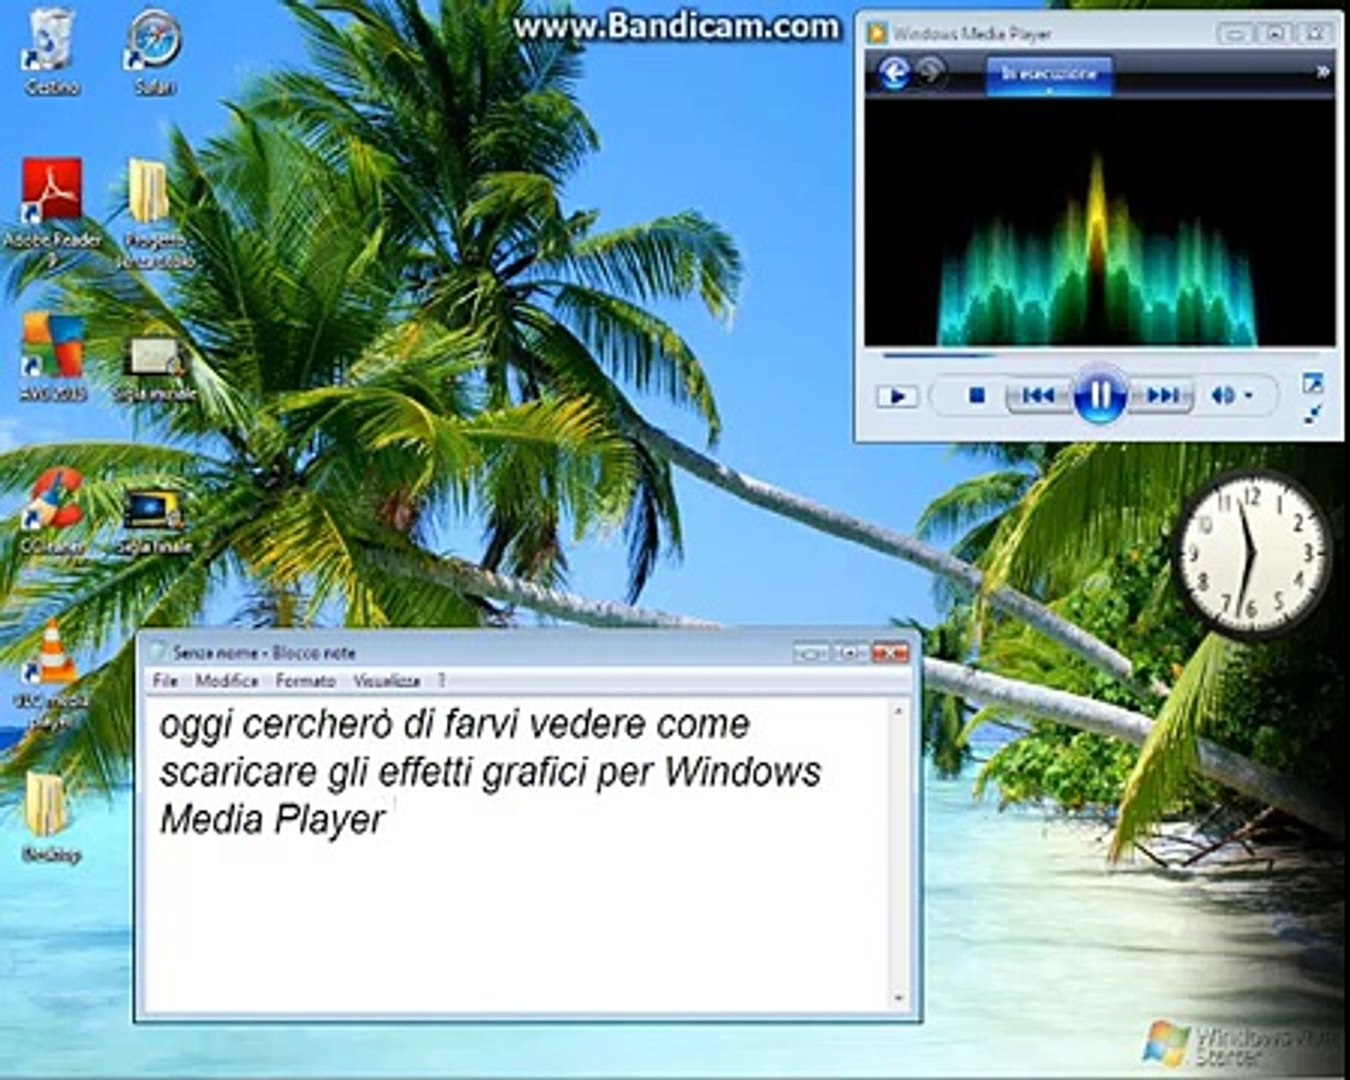This screenshot has height=1080, width=1350.
Task: Click the forward arrow in Media Player
Action: pyautogui.click(x=931, y=72)
